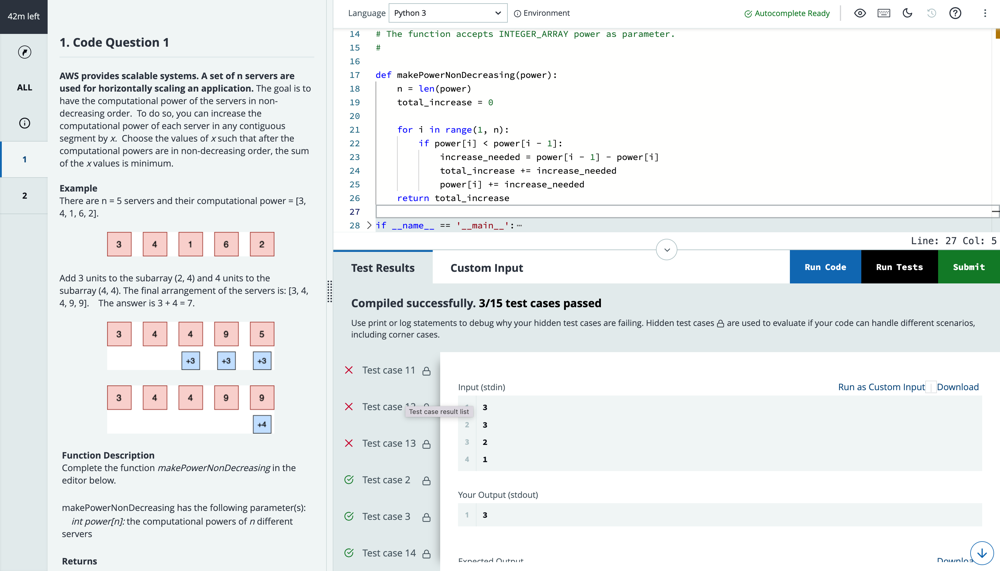This screenshot has width=1000, height=571.
Task: Click the compass icon in left sidebar
Action: point(24,52)
